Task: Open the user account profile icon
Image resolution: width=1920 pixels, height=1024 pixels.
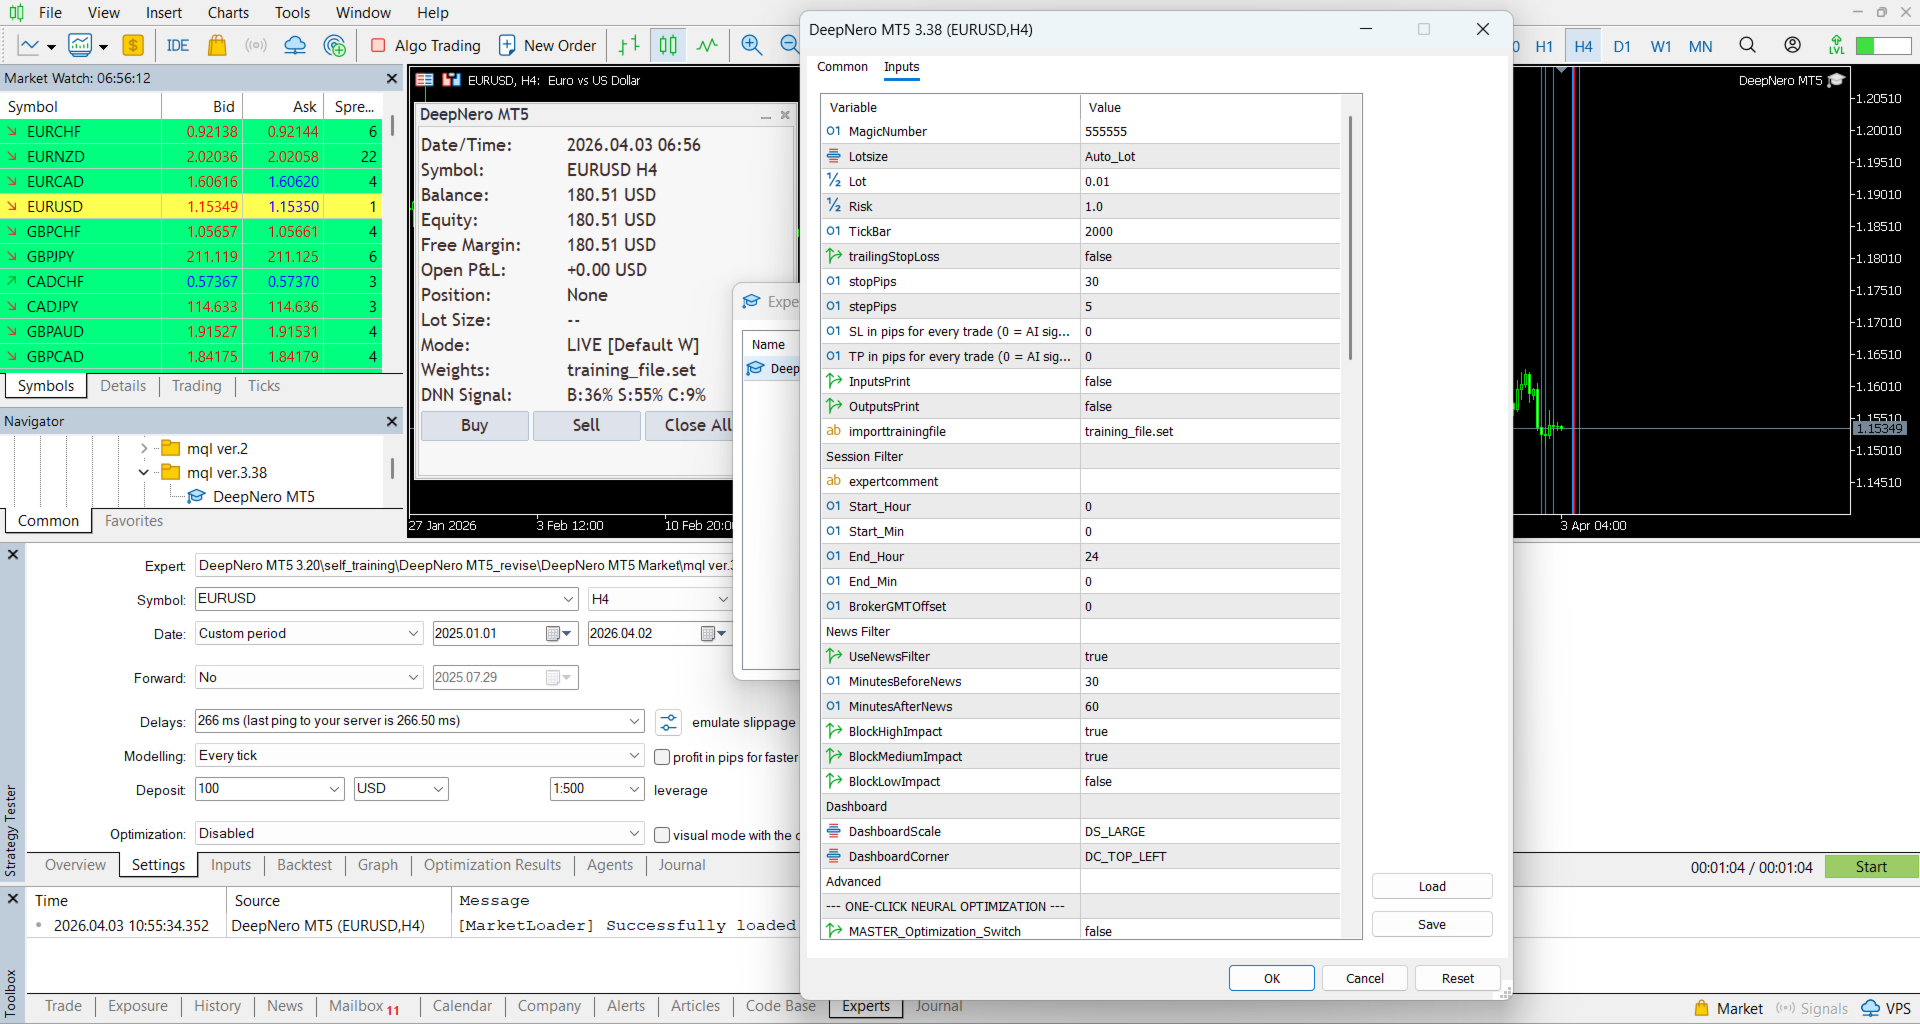Action: [1792, 45]
